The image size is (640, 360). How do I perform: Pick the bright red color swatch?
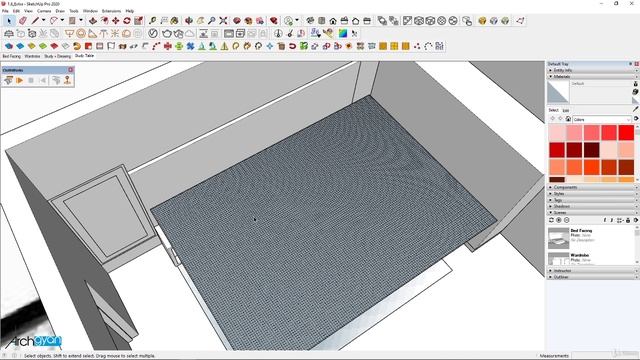click(x=626, y=133)
